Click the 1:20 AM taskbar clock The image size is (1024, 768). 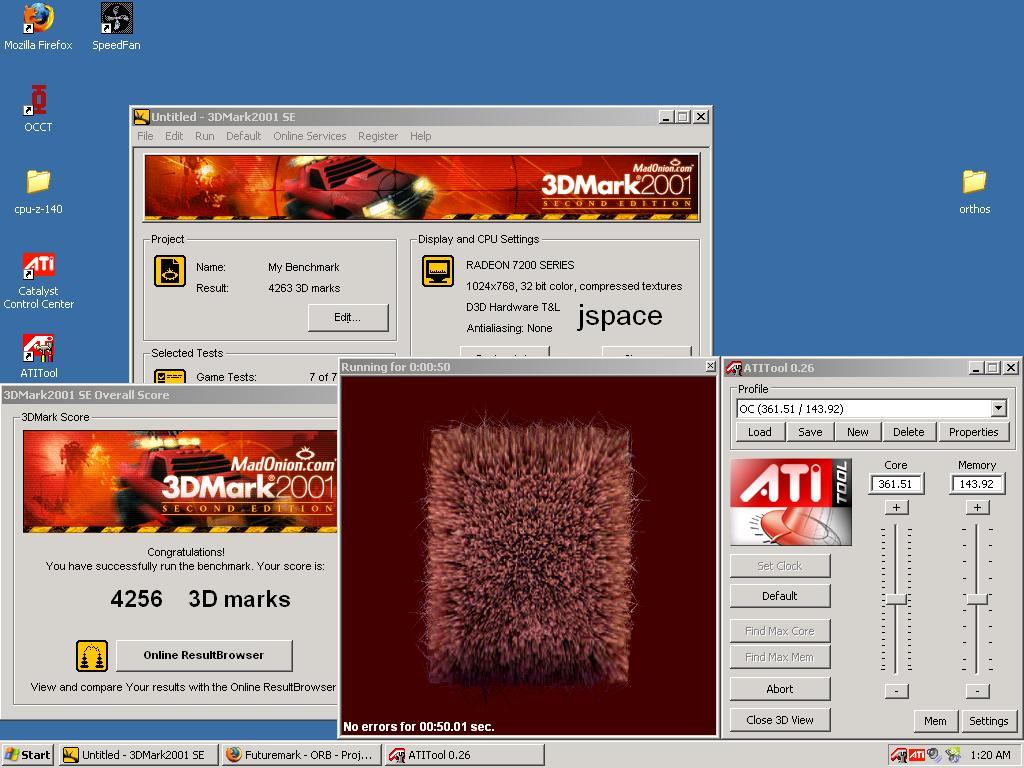point(990,755)
